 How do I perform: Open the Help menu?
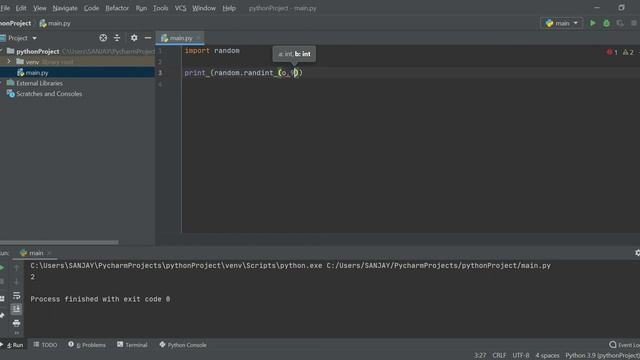click(229, 8)
